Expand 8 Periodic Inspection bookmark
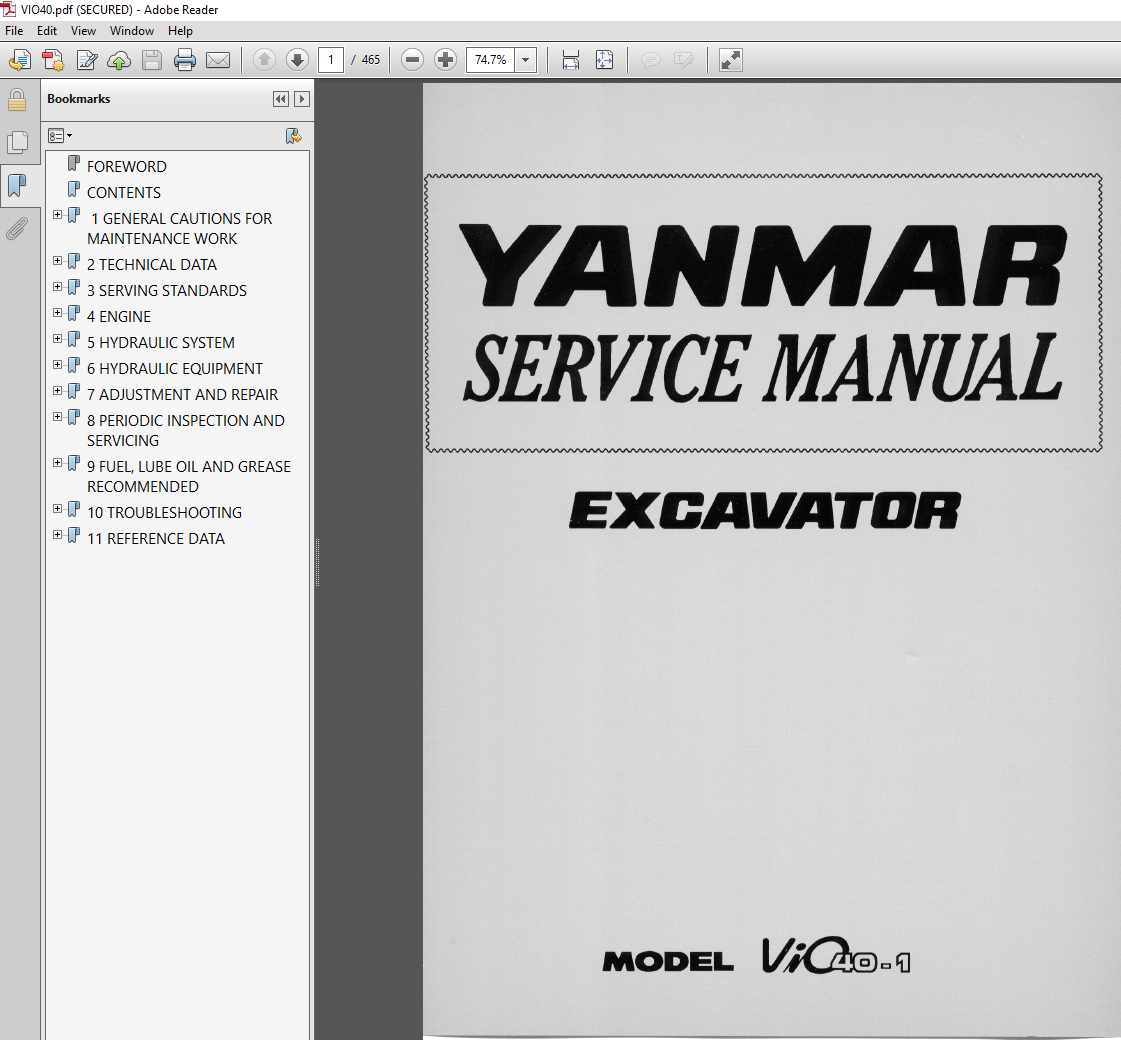 click(x=58, y=417)
